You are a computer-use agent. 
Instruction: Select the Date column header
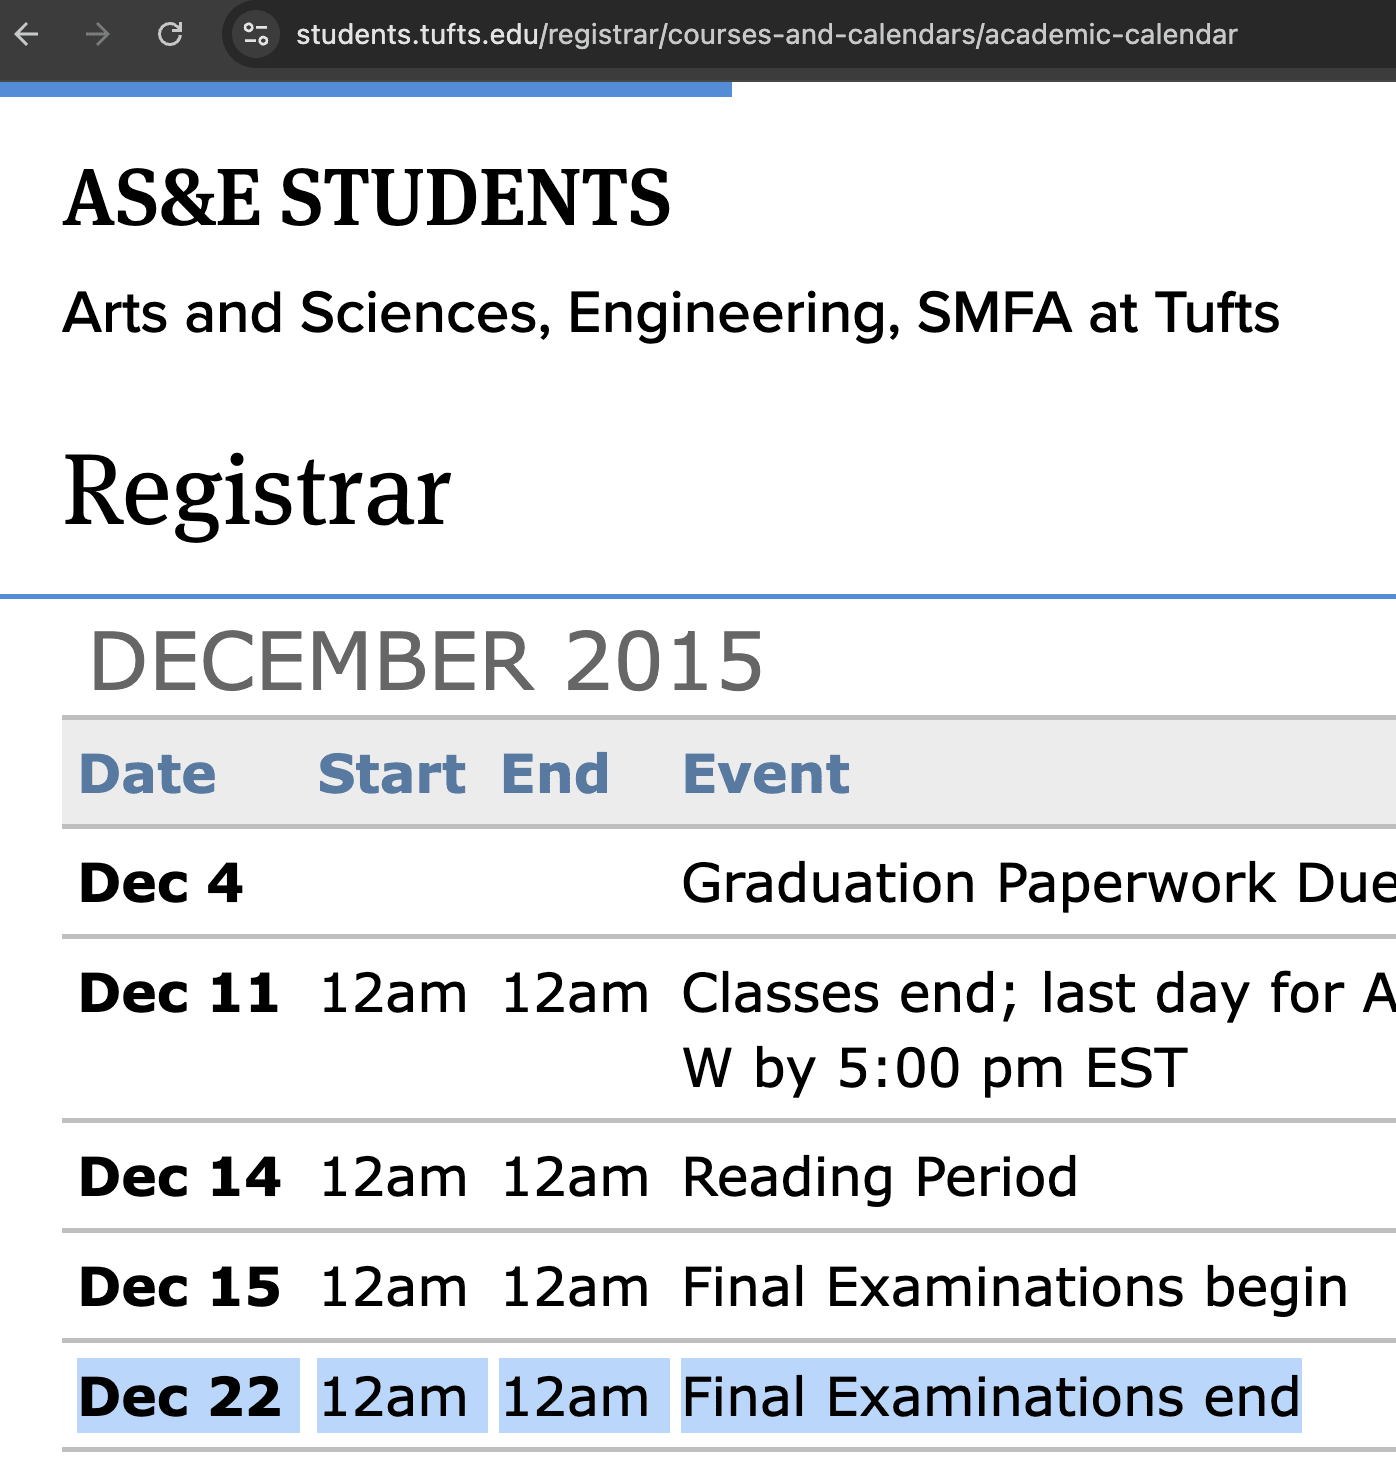pyautogui.click(x=147, y=773)
